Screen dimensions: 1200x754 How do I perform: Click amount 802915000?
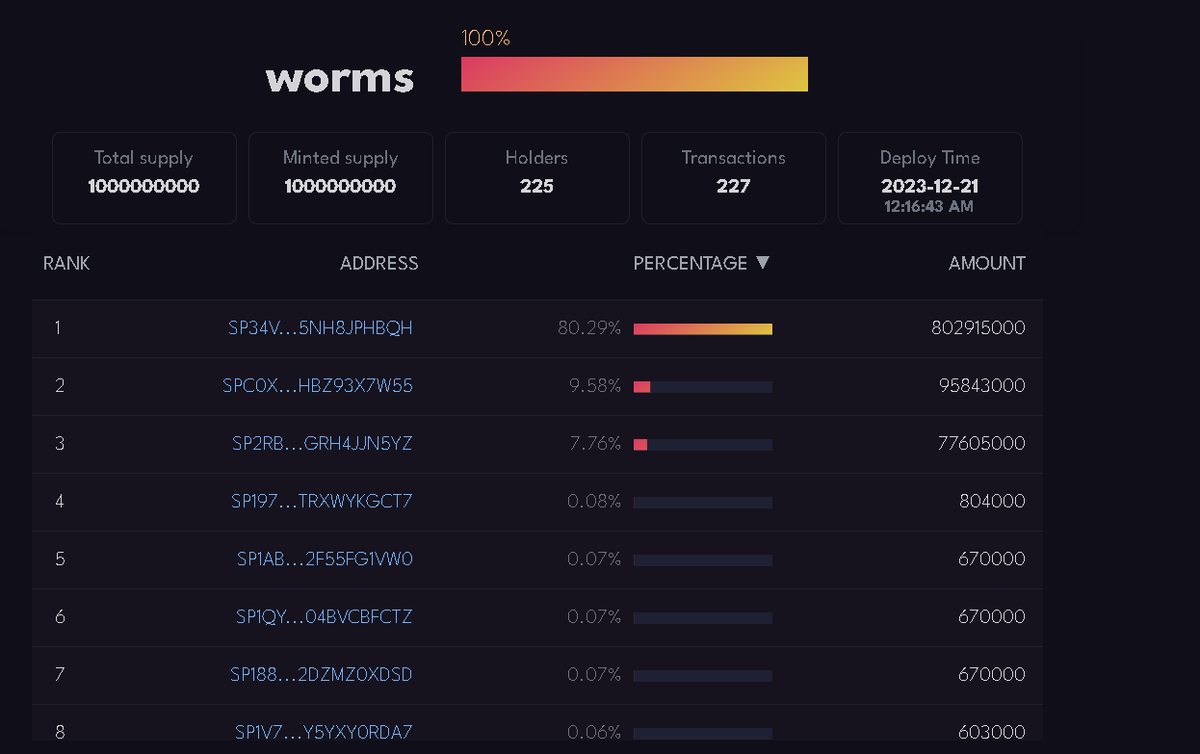click(978, 328)
